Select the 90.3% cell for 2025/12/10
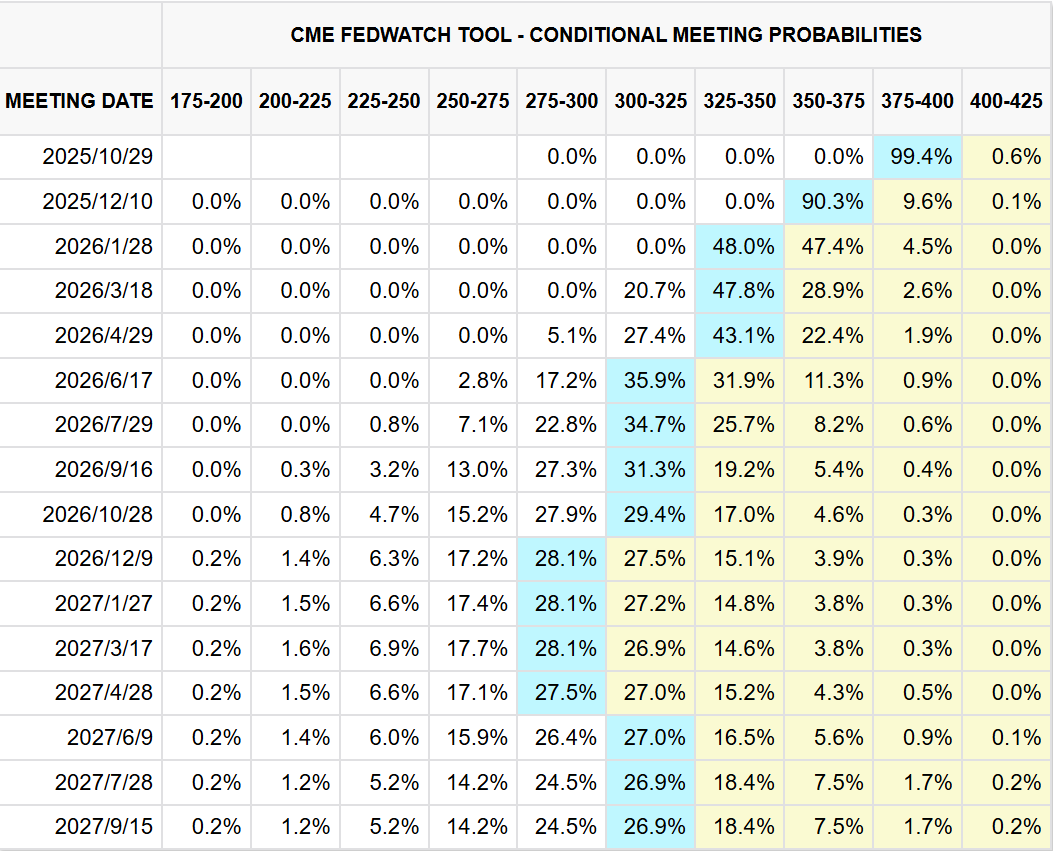The height and width of the screenshot is (851, 1053). (828, 202)
